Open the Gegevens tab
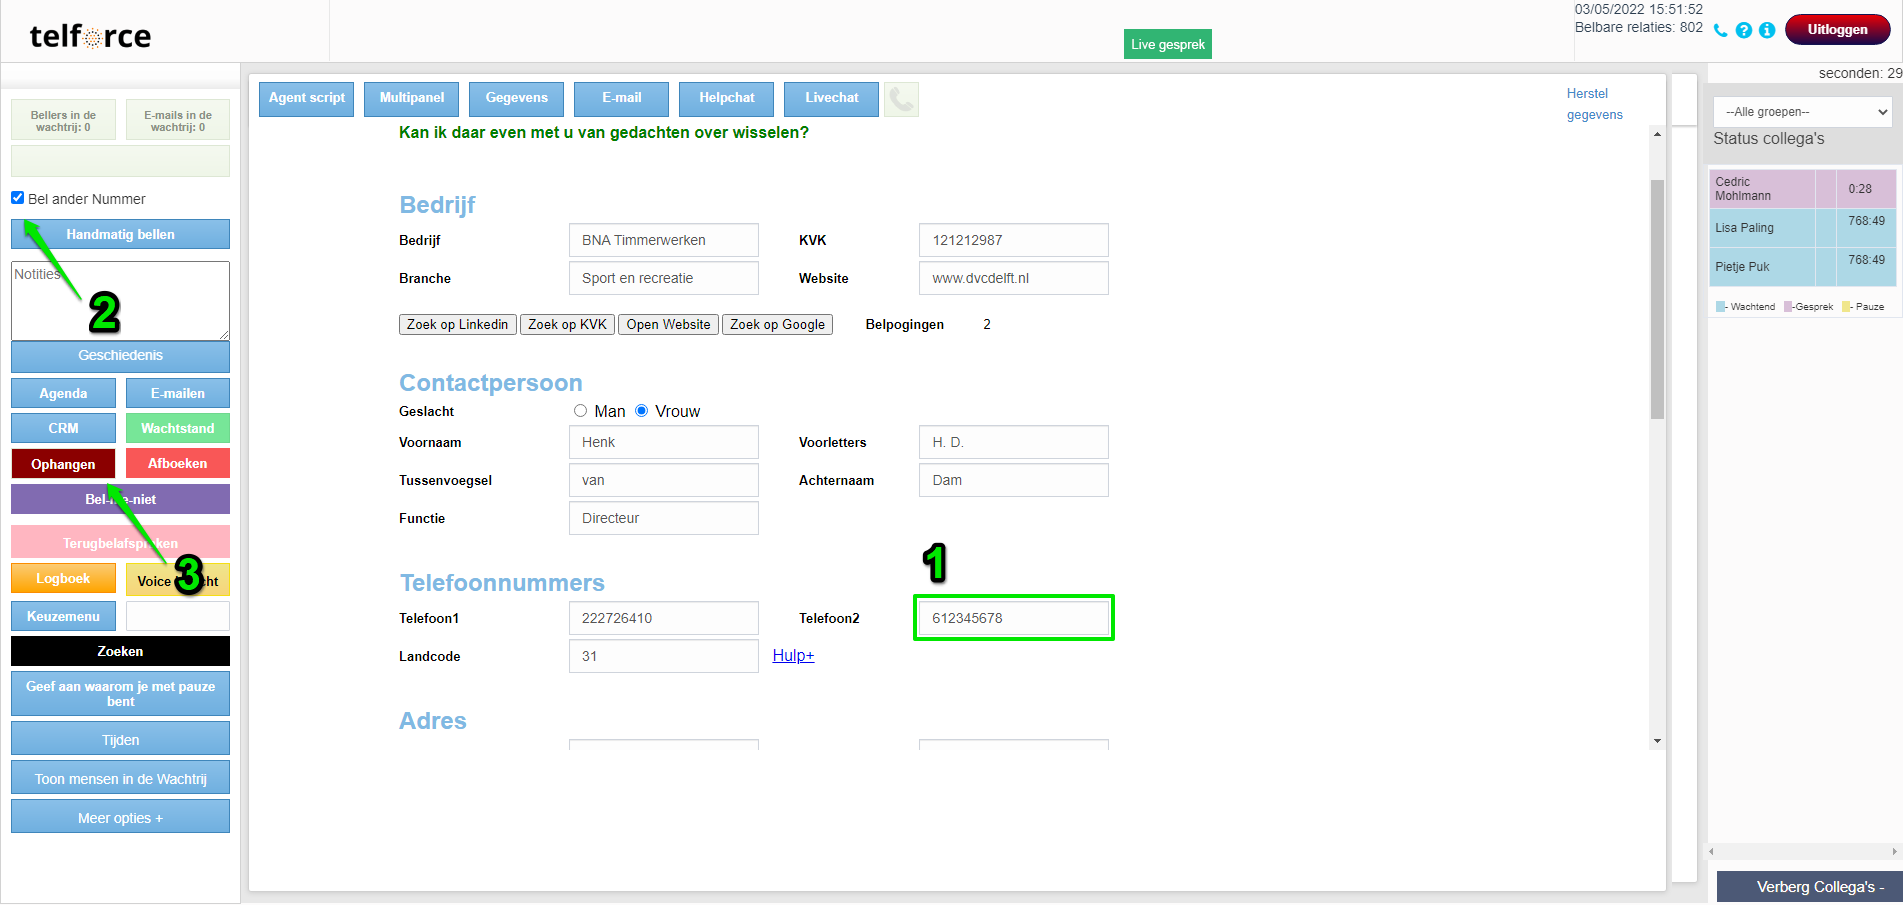The height and width of the screenshot is (905, 1903). [516, 98]
